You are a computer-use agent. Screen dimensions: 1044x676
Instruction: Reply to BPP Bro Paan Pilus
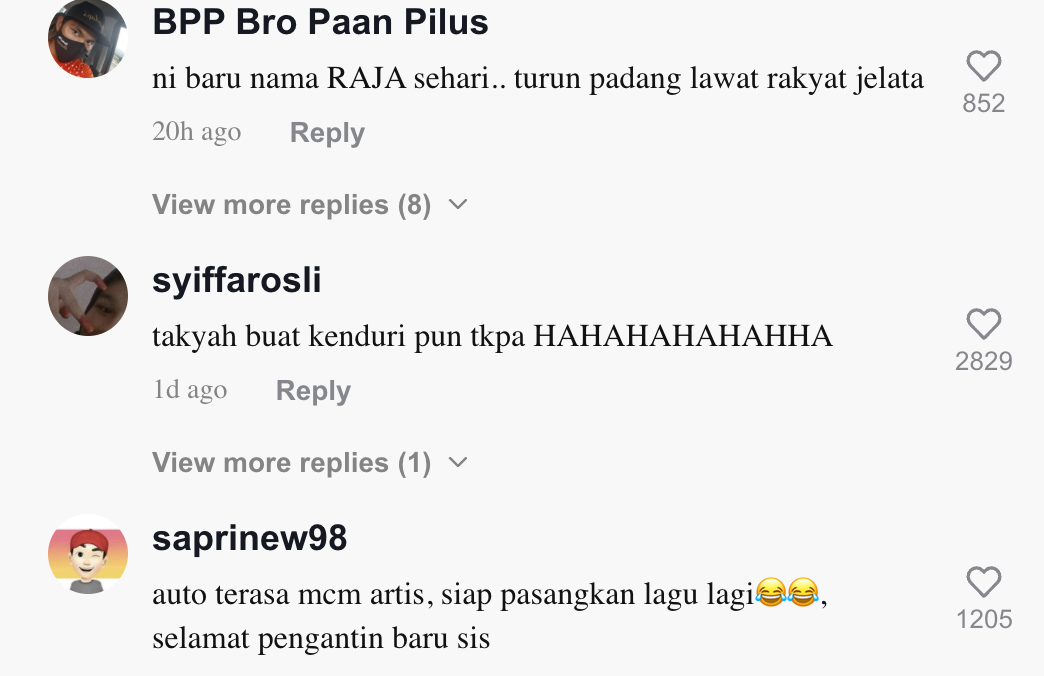point(327,133)
